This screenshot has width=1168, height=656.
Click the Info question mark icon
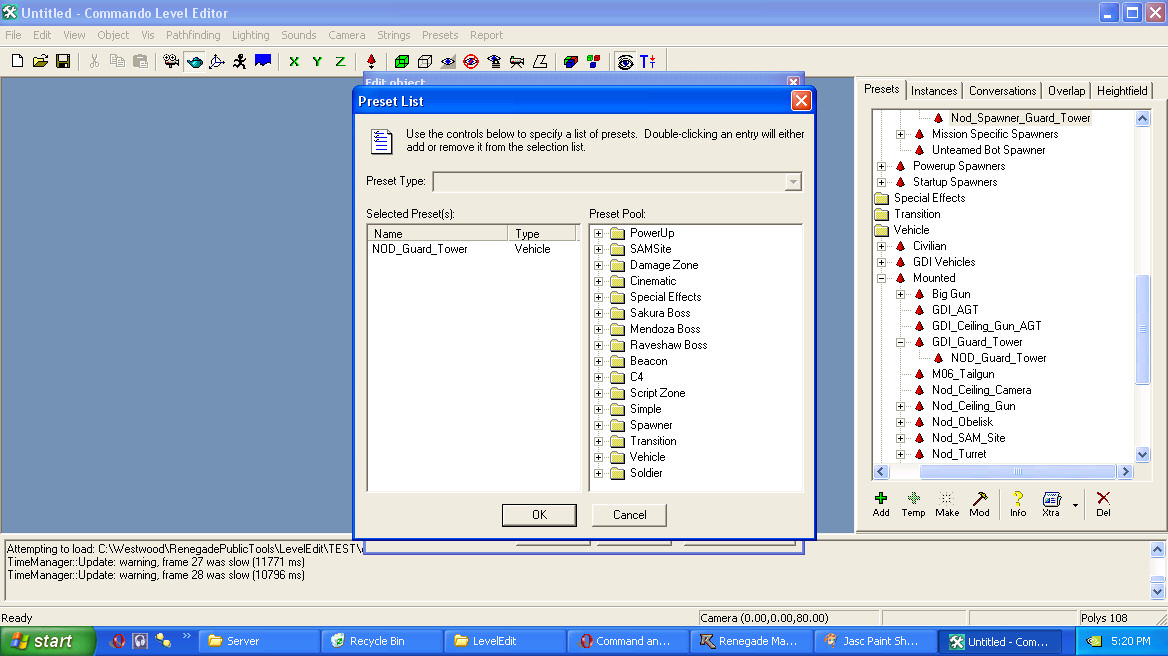(1017, 503)
